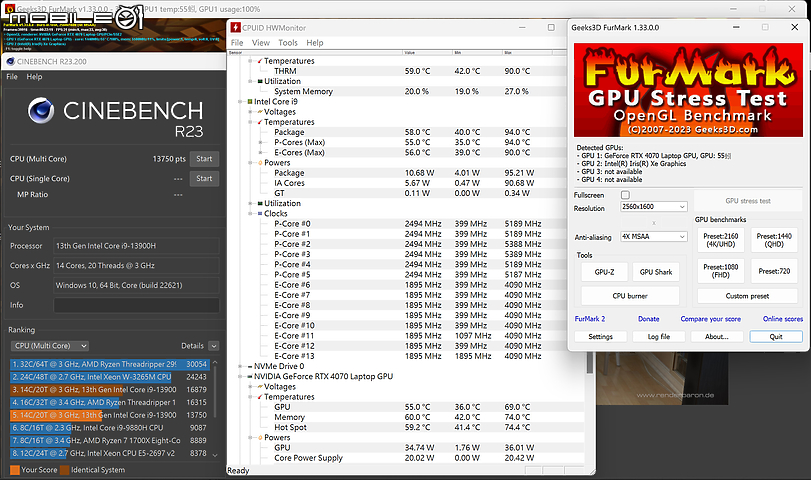Open the FurMark Log file

click(x=659, y=337)
